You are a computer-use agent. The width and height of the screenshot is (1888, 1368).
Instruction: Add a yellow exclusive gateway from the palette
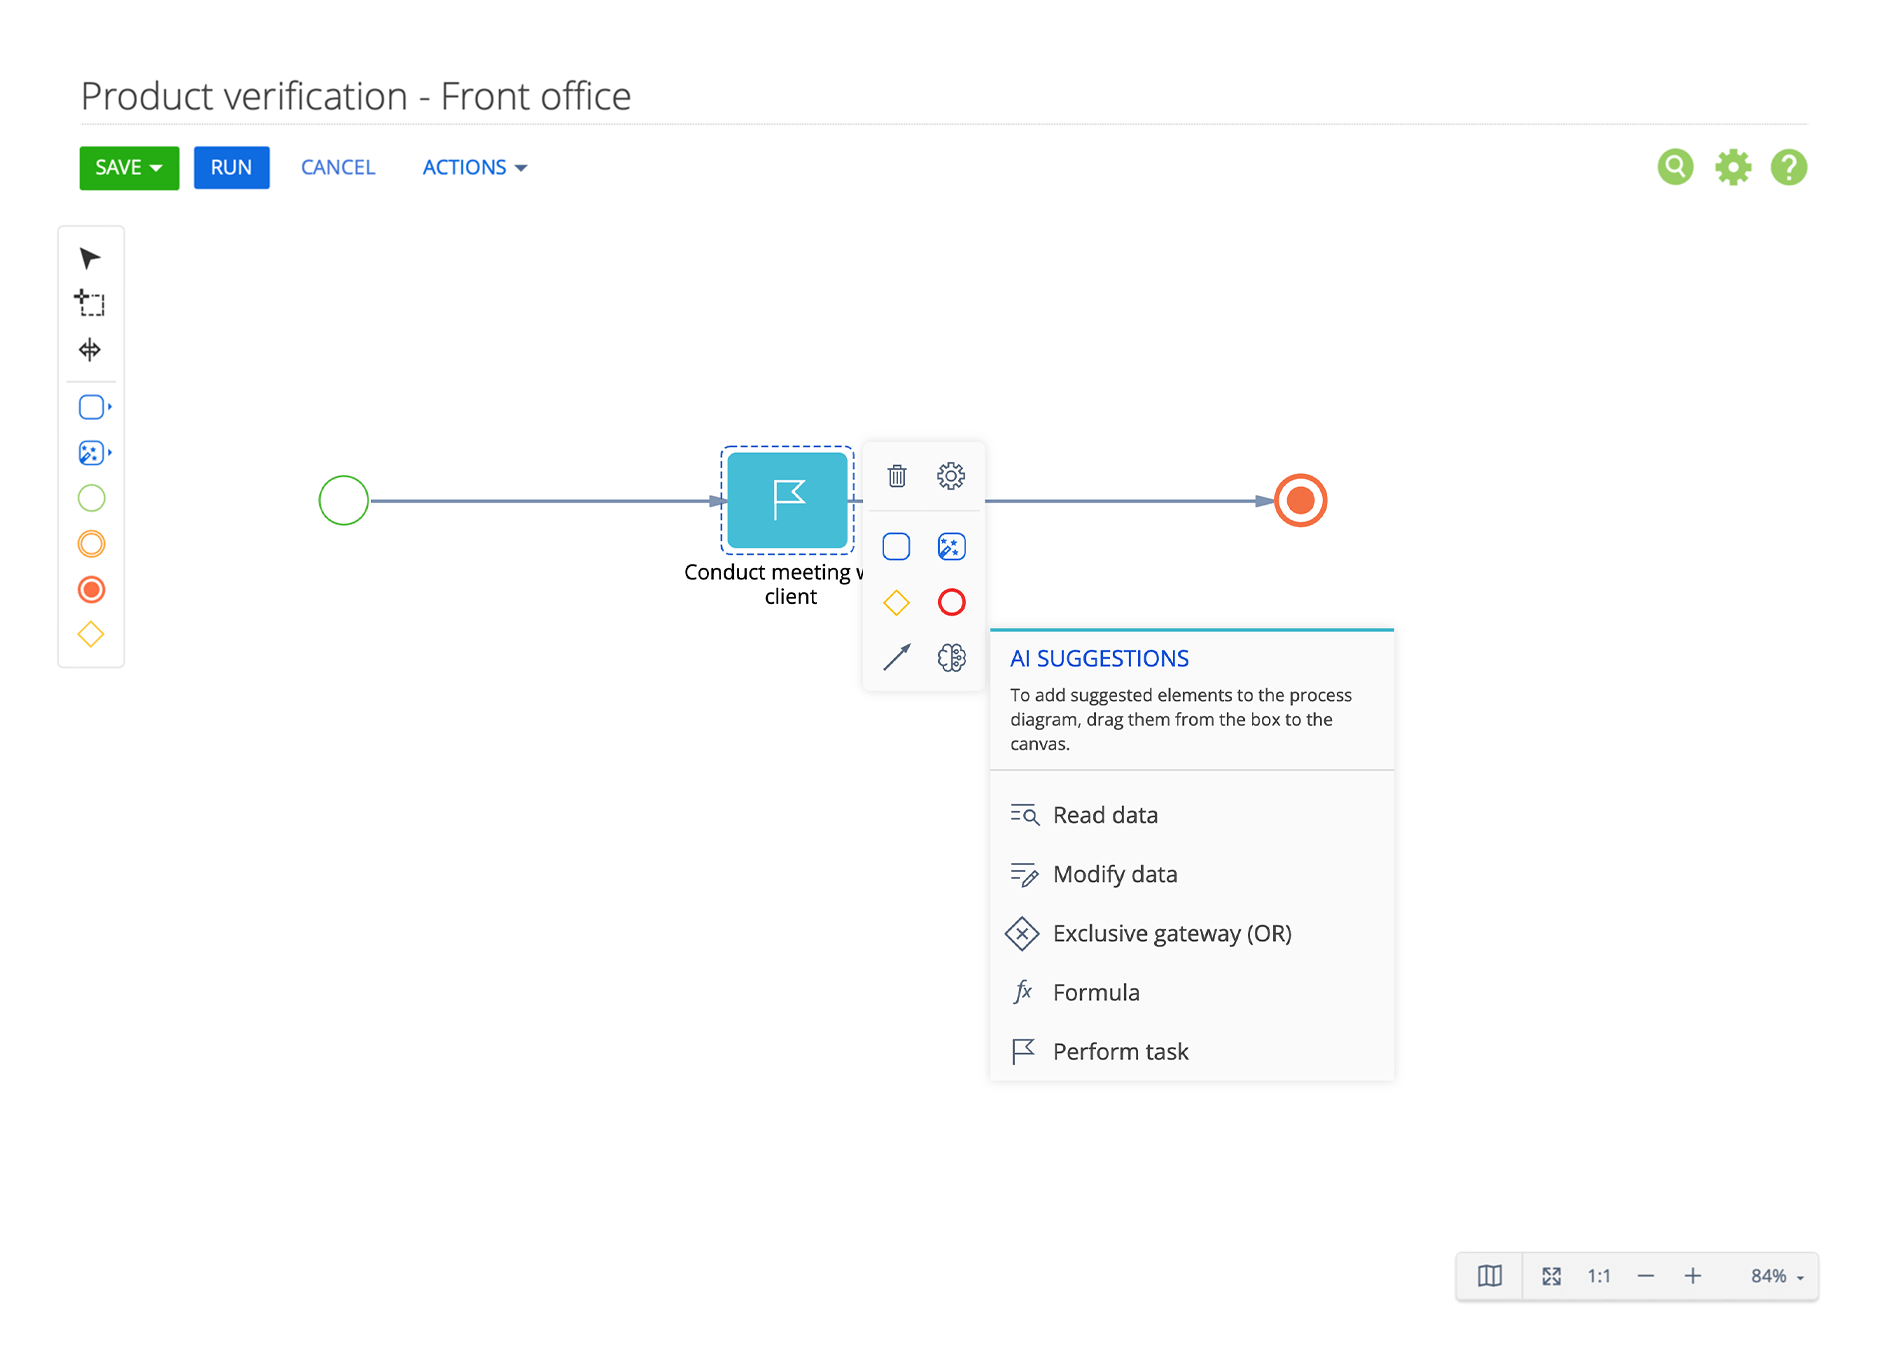pyautogui.click(x=91, y=633)
